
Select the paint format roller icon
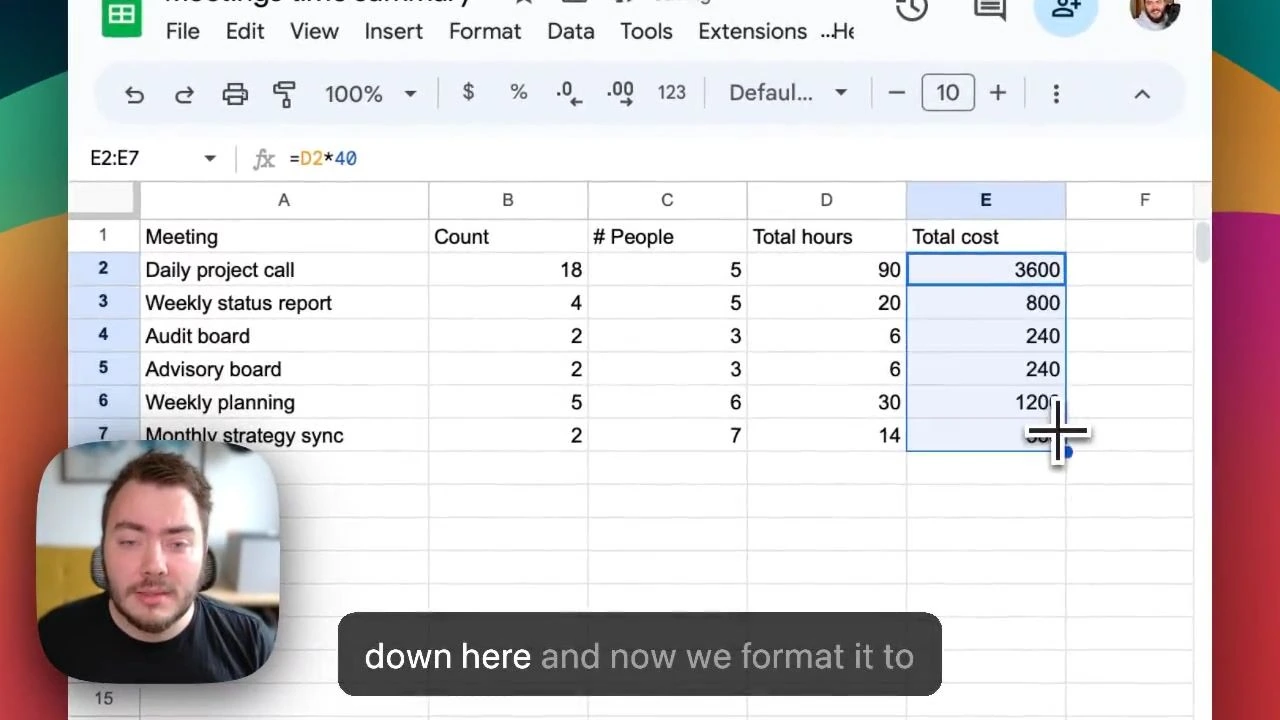pos(285,94)
